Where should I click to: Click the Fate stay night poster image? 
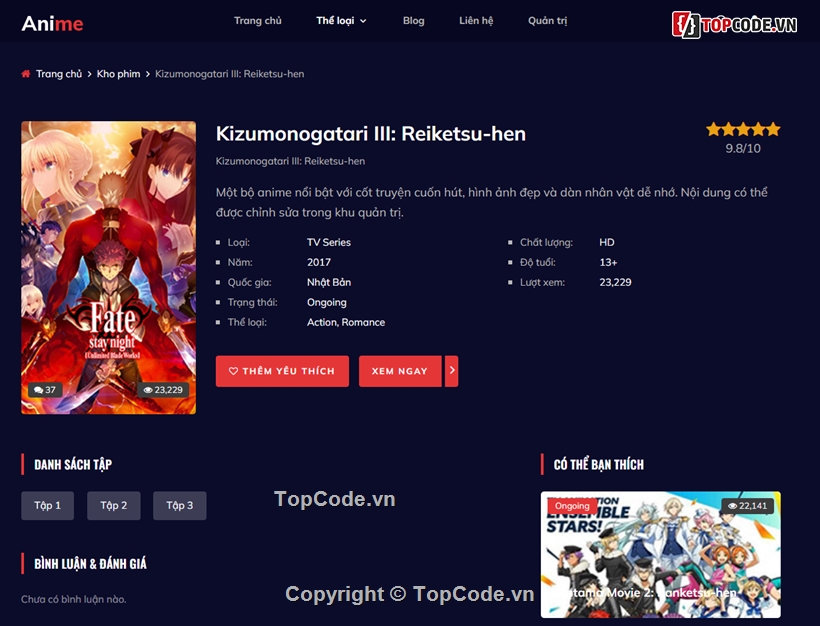[108, 267]
